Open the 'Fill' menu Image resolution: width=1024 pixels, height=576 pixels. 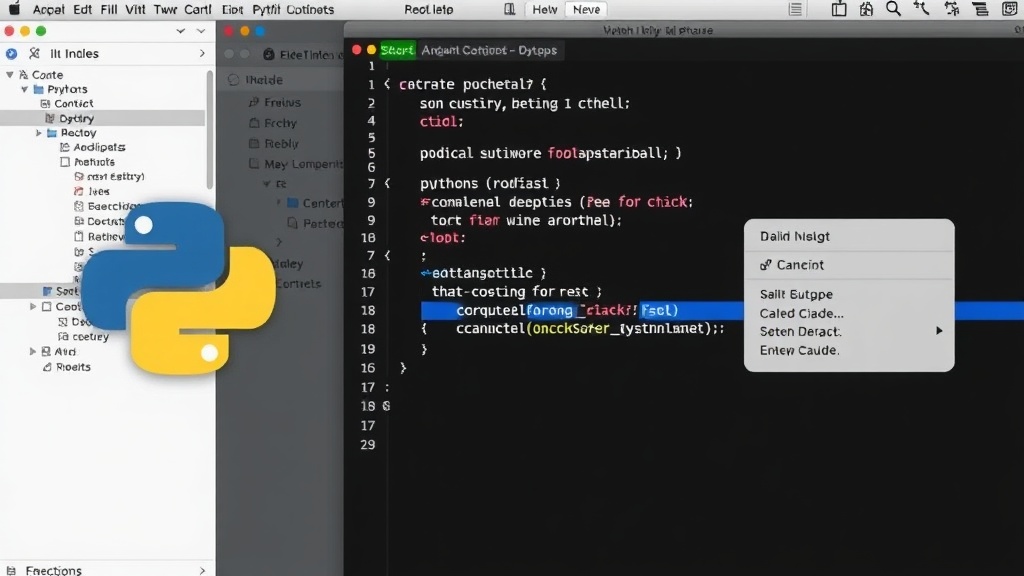[x=108, y=10]
